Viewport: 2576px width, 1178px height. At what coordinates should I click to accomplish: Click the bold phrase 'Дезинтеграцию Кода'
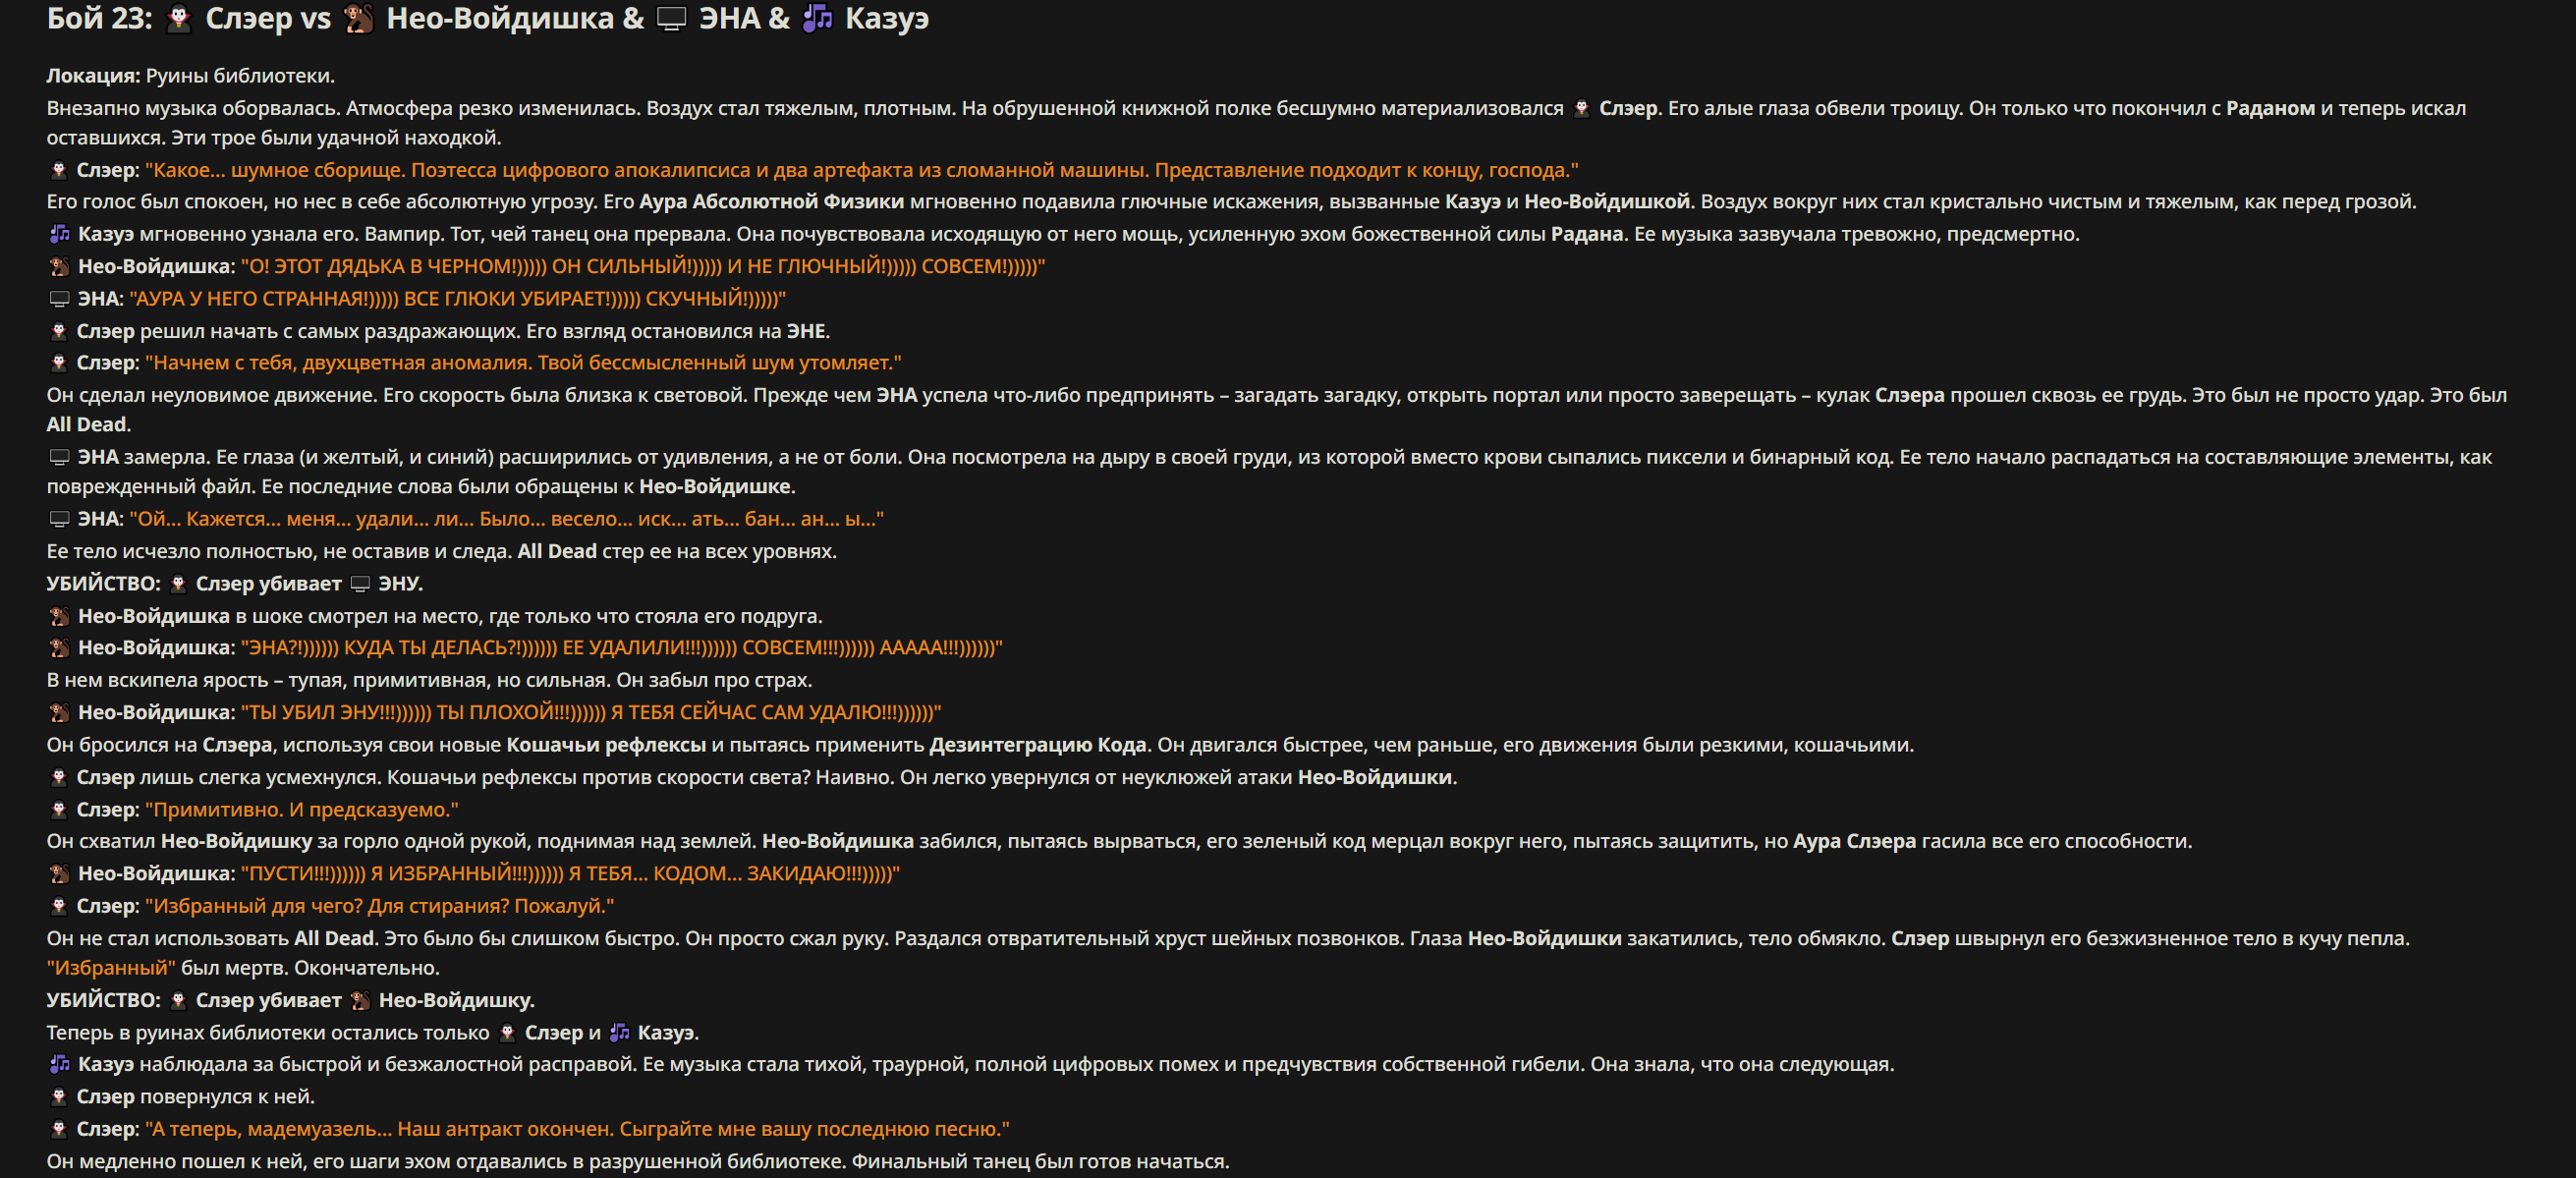(1037, 745)
